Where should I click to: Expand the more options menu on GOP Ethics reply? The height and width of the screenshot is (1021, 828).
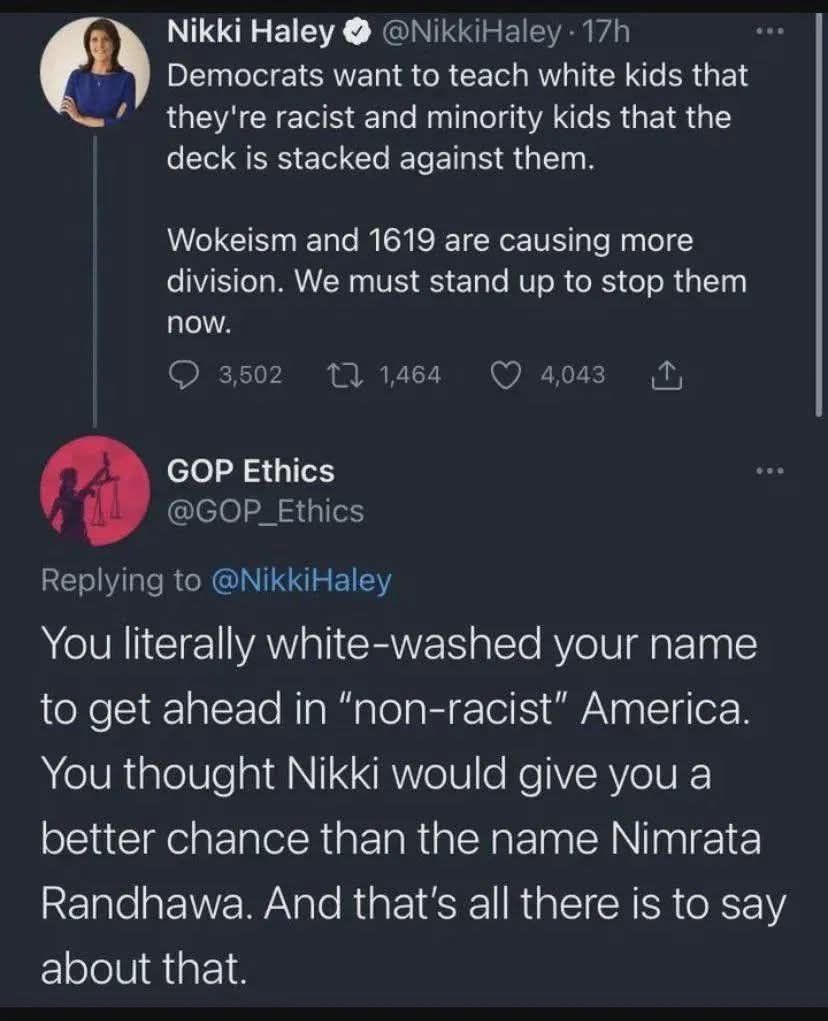coord(767,470)
